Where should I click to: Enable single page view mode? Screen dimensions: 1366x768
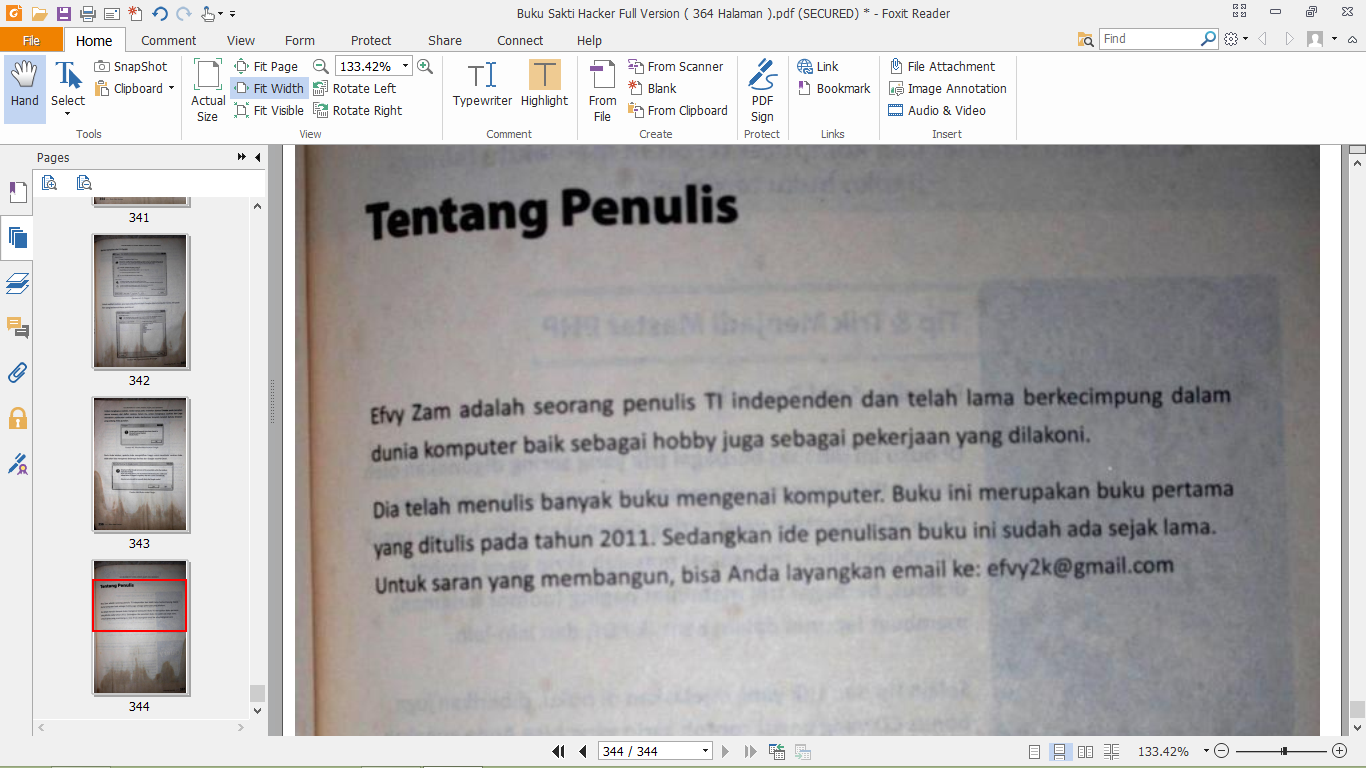[x=1035, y=751]
